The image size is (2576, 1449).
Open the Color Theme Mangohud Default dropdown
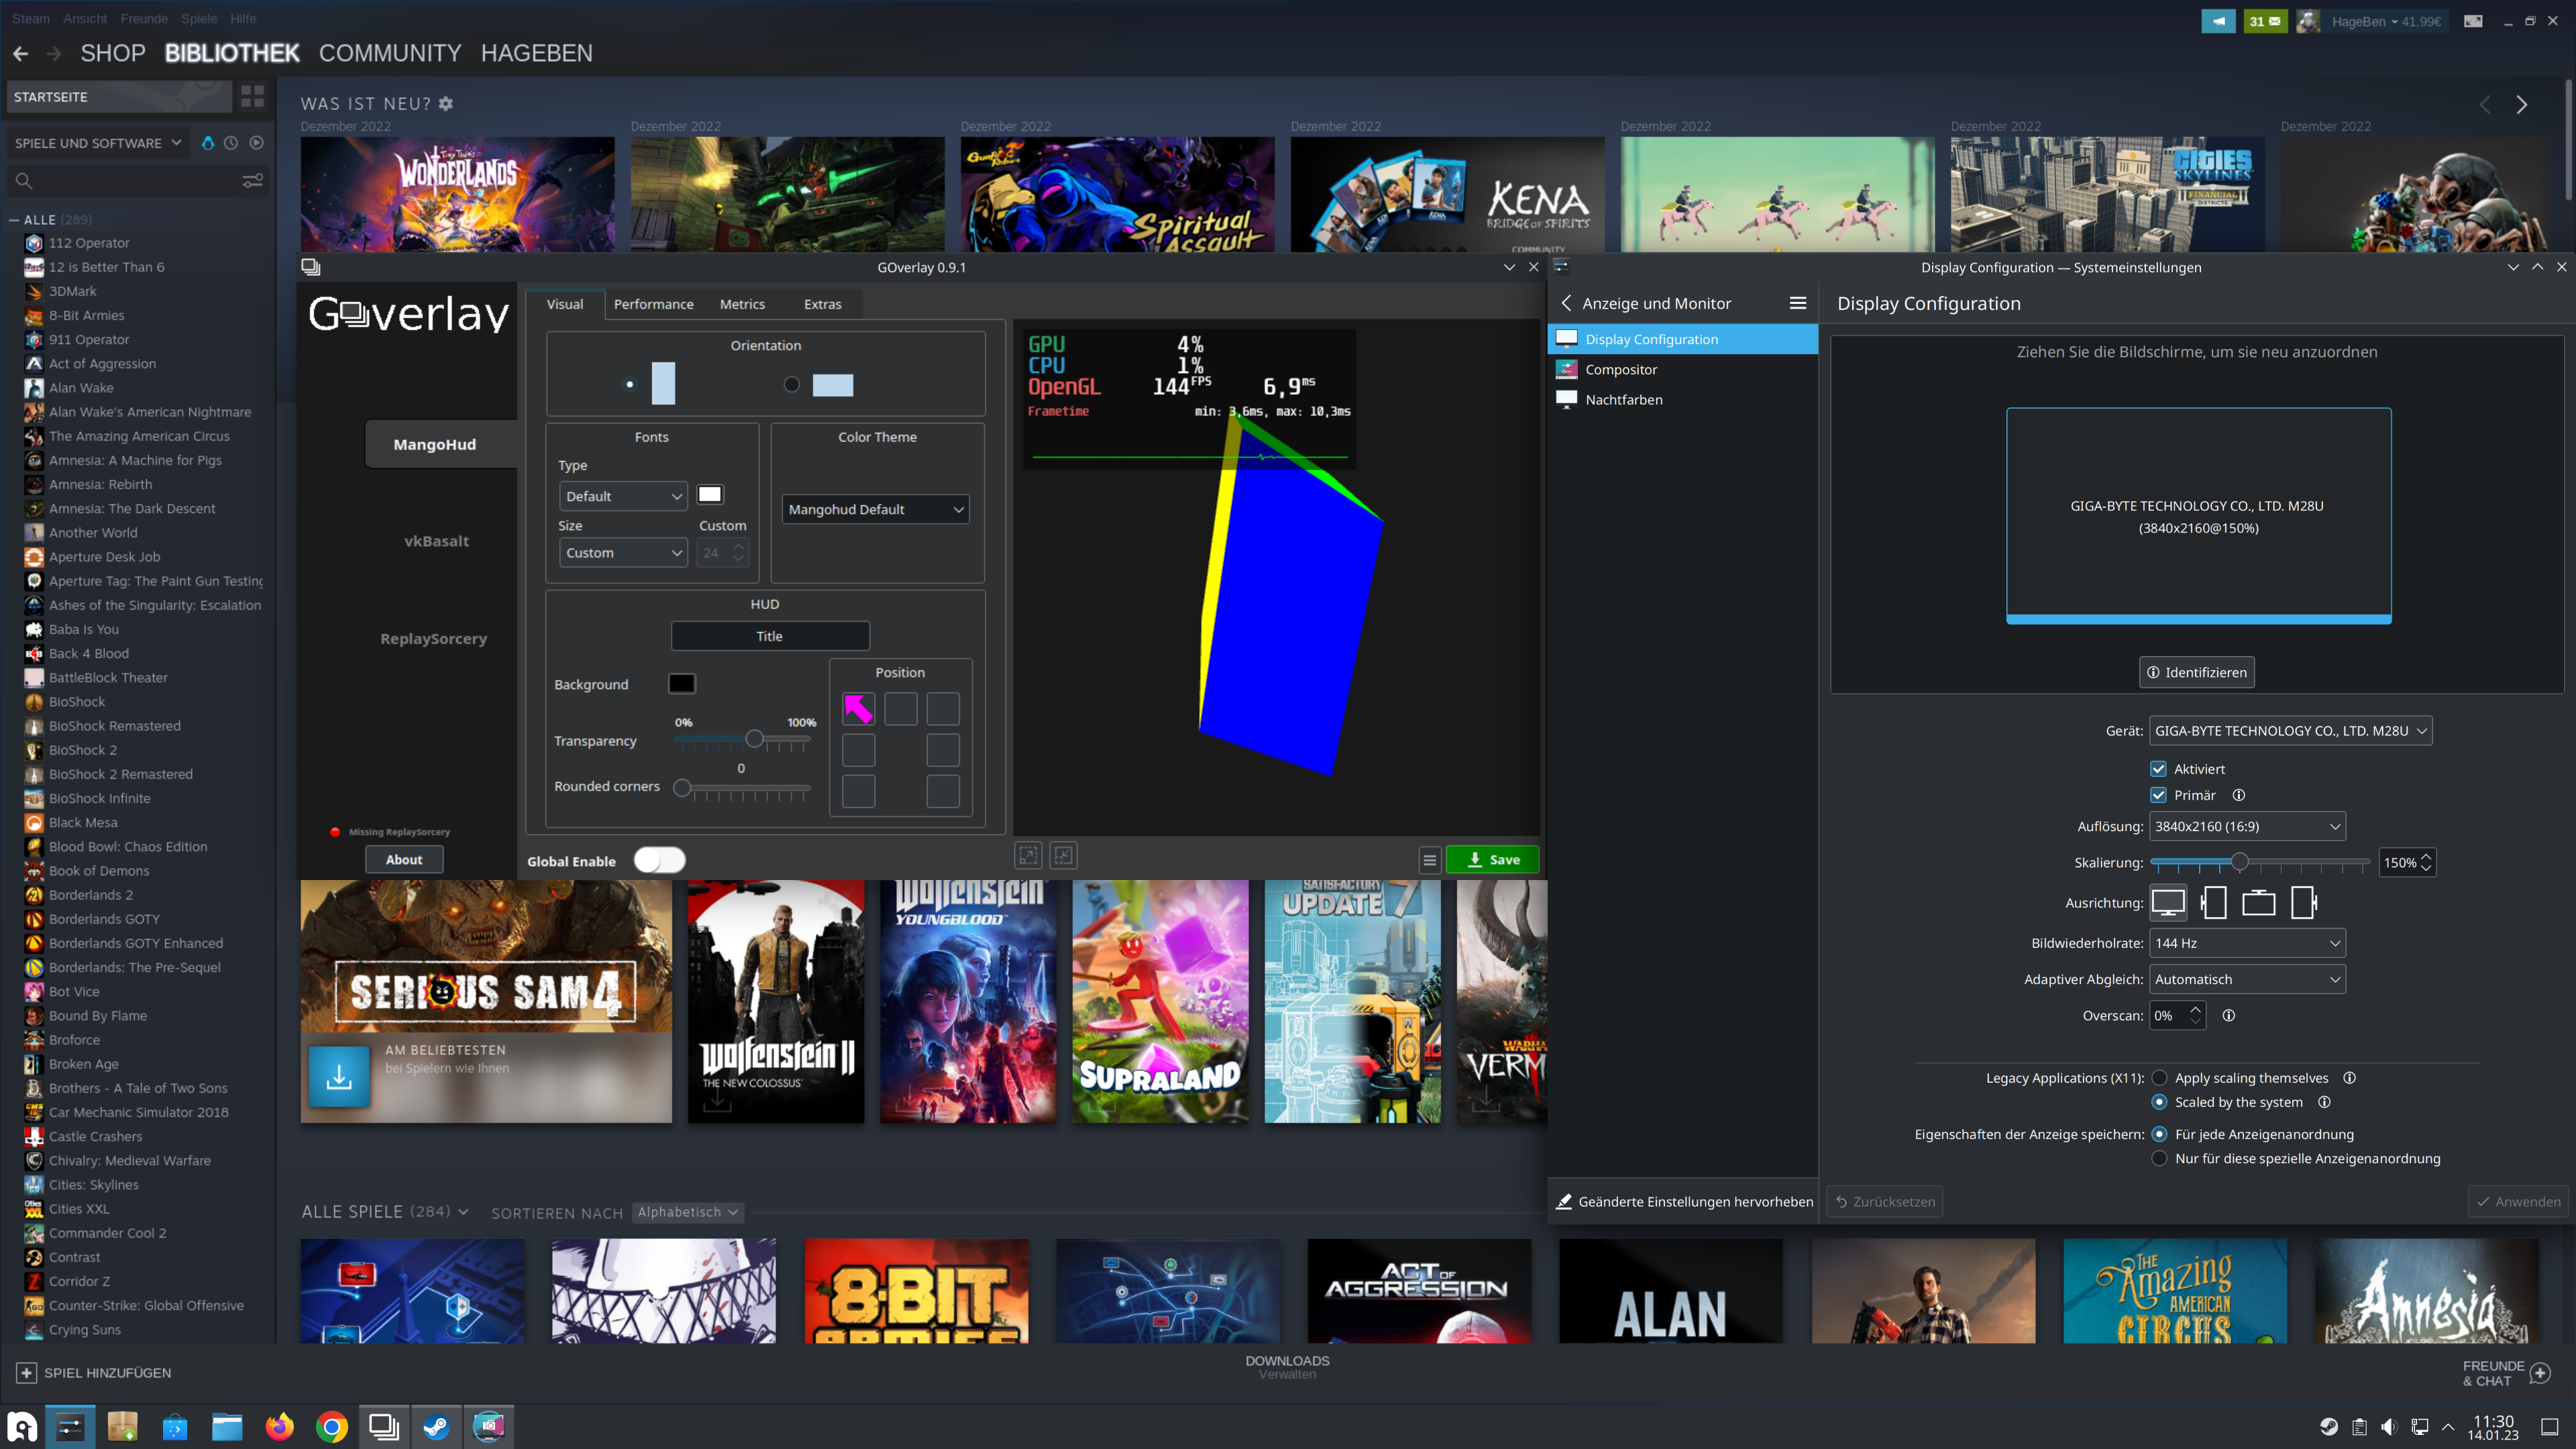[x=875, y=510]
